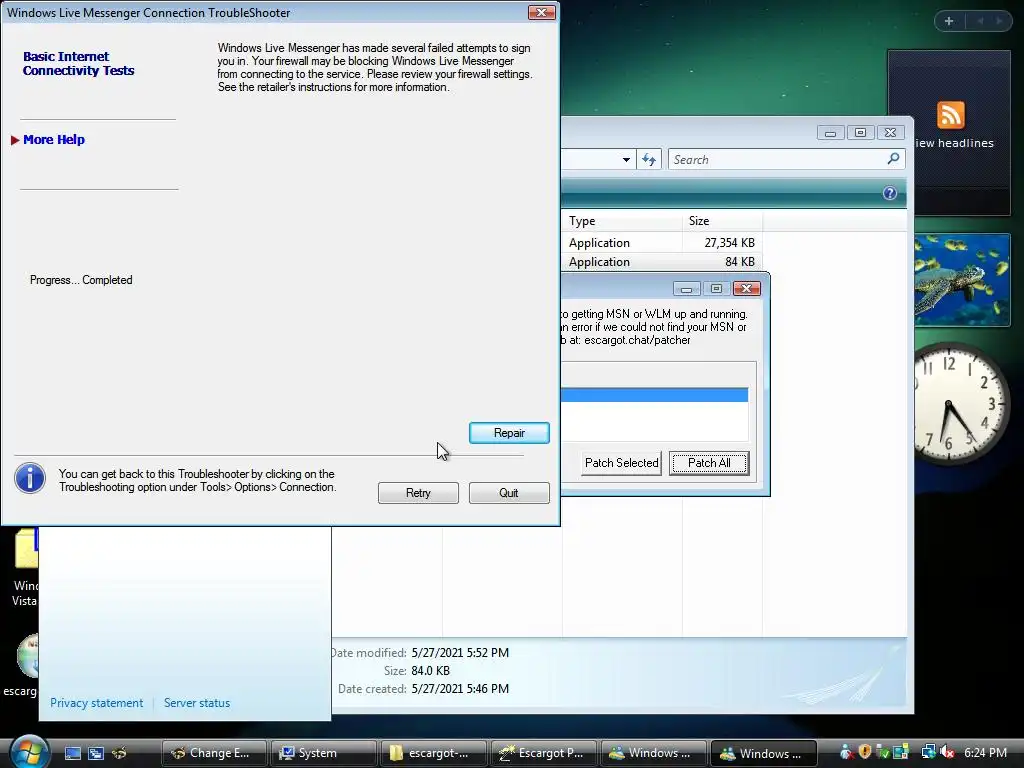Open Explorer help via the question mark icon

coord(889,193)
